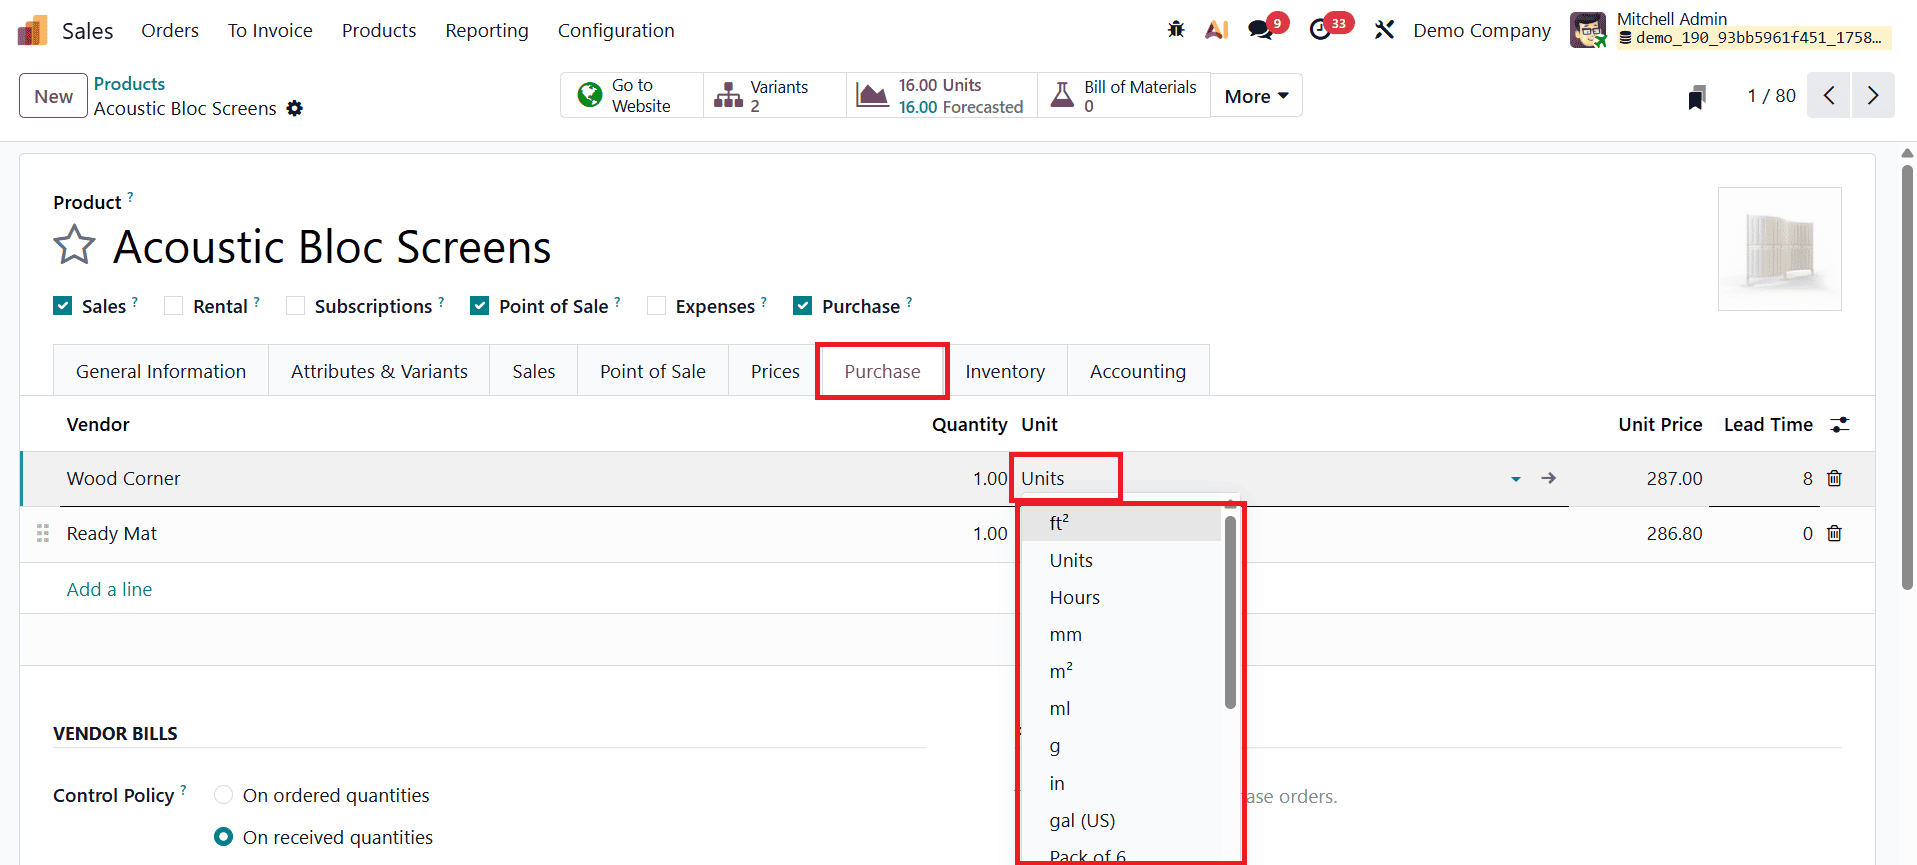
Task: Switch to the Inventory tab
Action: click(1005, 371)
